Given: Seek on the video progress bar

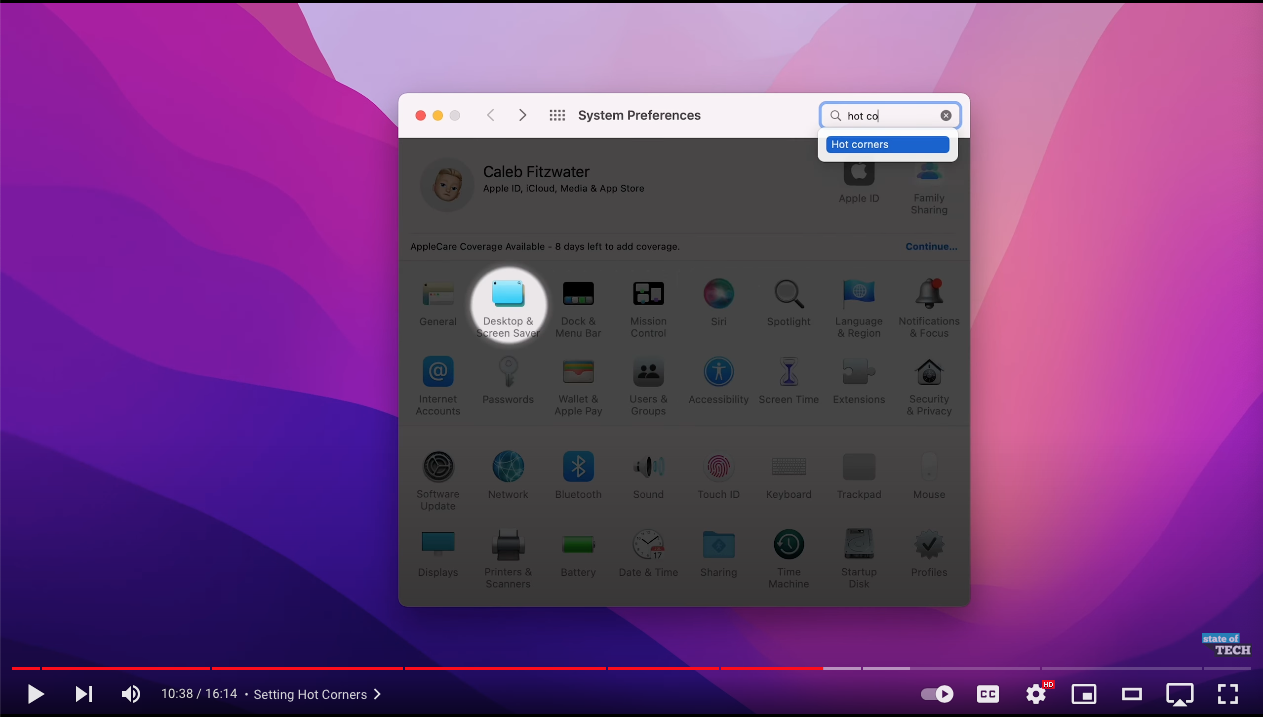Looking at the screenshot, I should click(x=631, y=668).
